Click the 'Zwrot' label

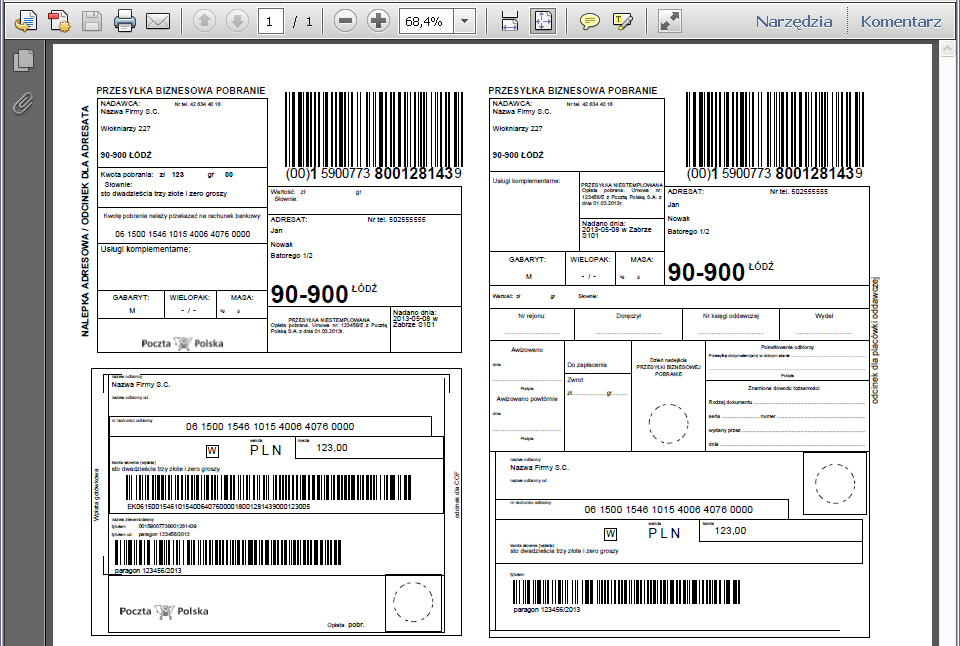(x=575, y=380)
